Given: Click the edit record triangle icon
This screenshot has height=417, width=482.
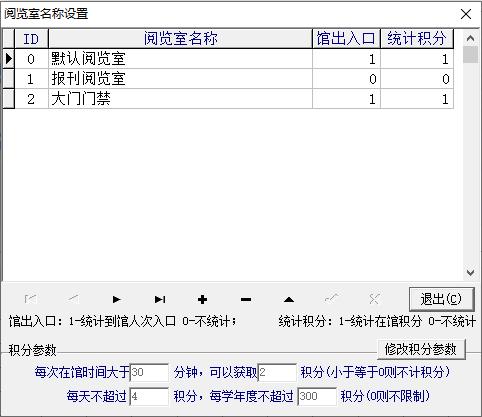Looking at the screenshot, I should click(289, 299).
